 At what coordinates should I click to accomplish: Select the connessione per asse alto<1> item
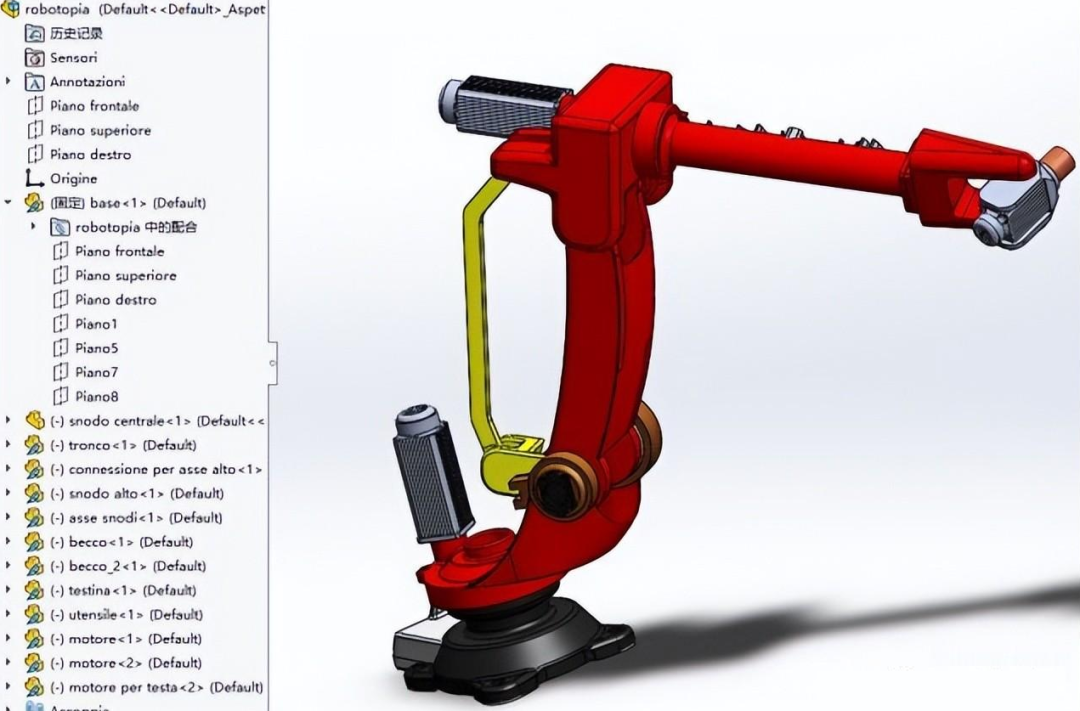click(151, 469)
